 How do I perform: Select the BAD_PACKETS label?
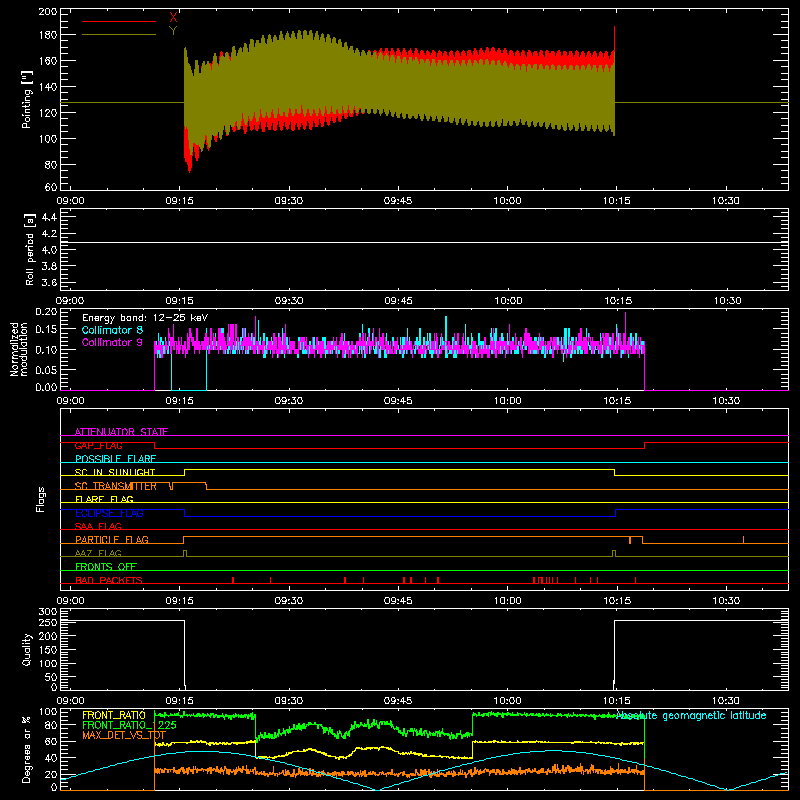109,580
